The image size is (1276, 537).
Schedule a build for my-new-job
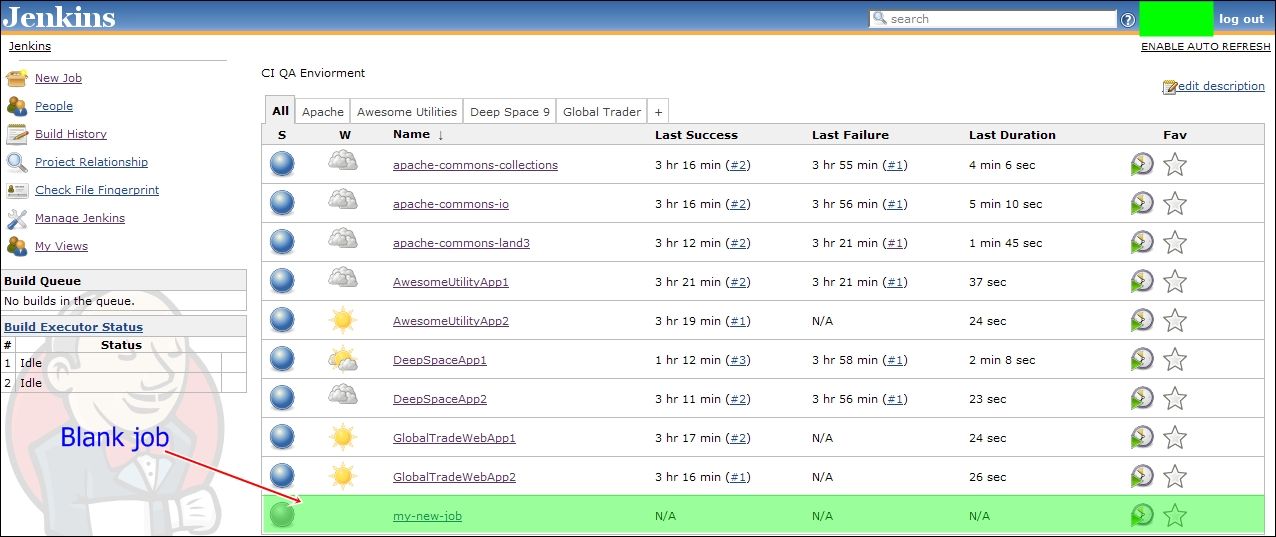coord(1142,515)
